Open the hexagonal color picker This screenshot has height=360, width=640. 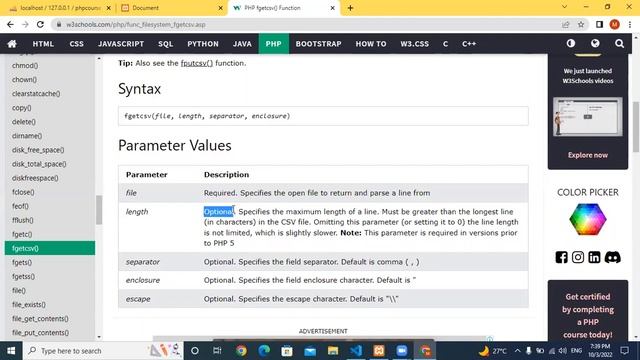[x=588, y=220]
